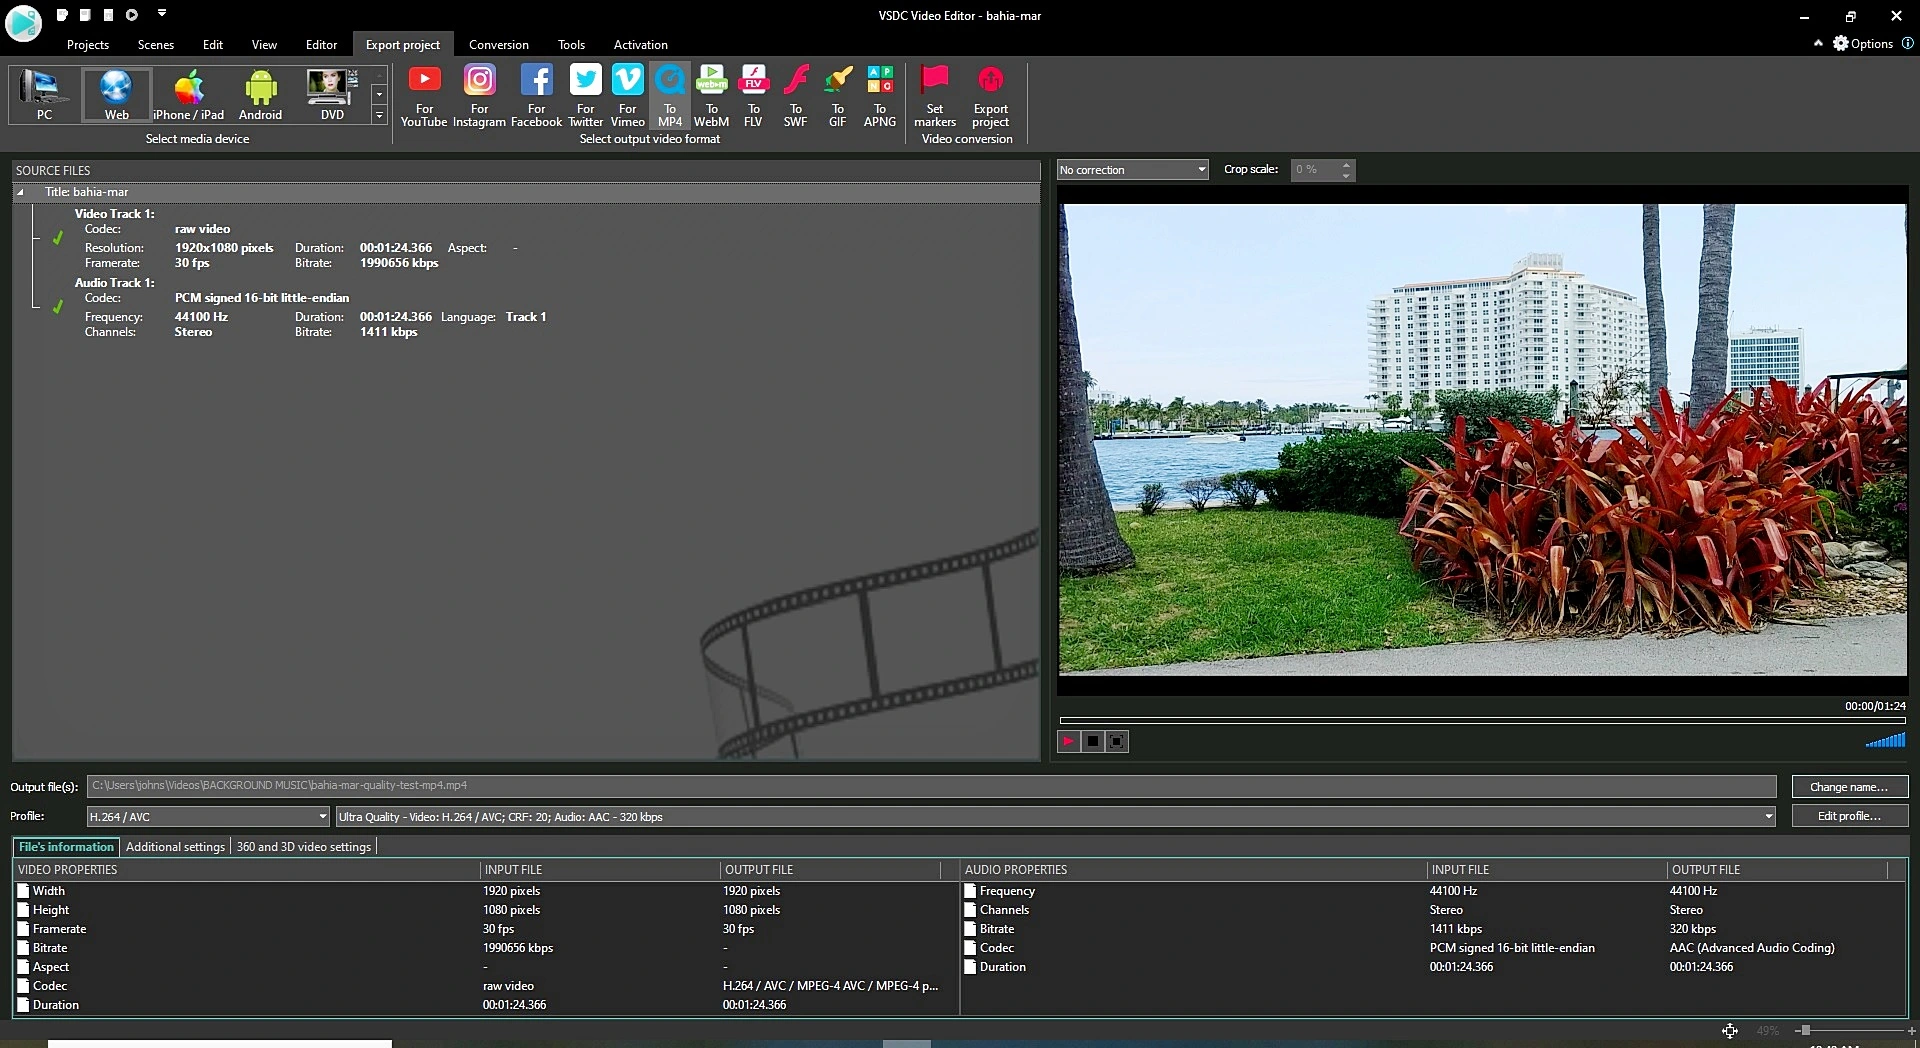The height and width of the screenshot is (1048, 1920).
Task: Open the Ultra Quality preset dropdown
Action: tap(1055, 817)
